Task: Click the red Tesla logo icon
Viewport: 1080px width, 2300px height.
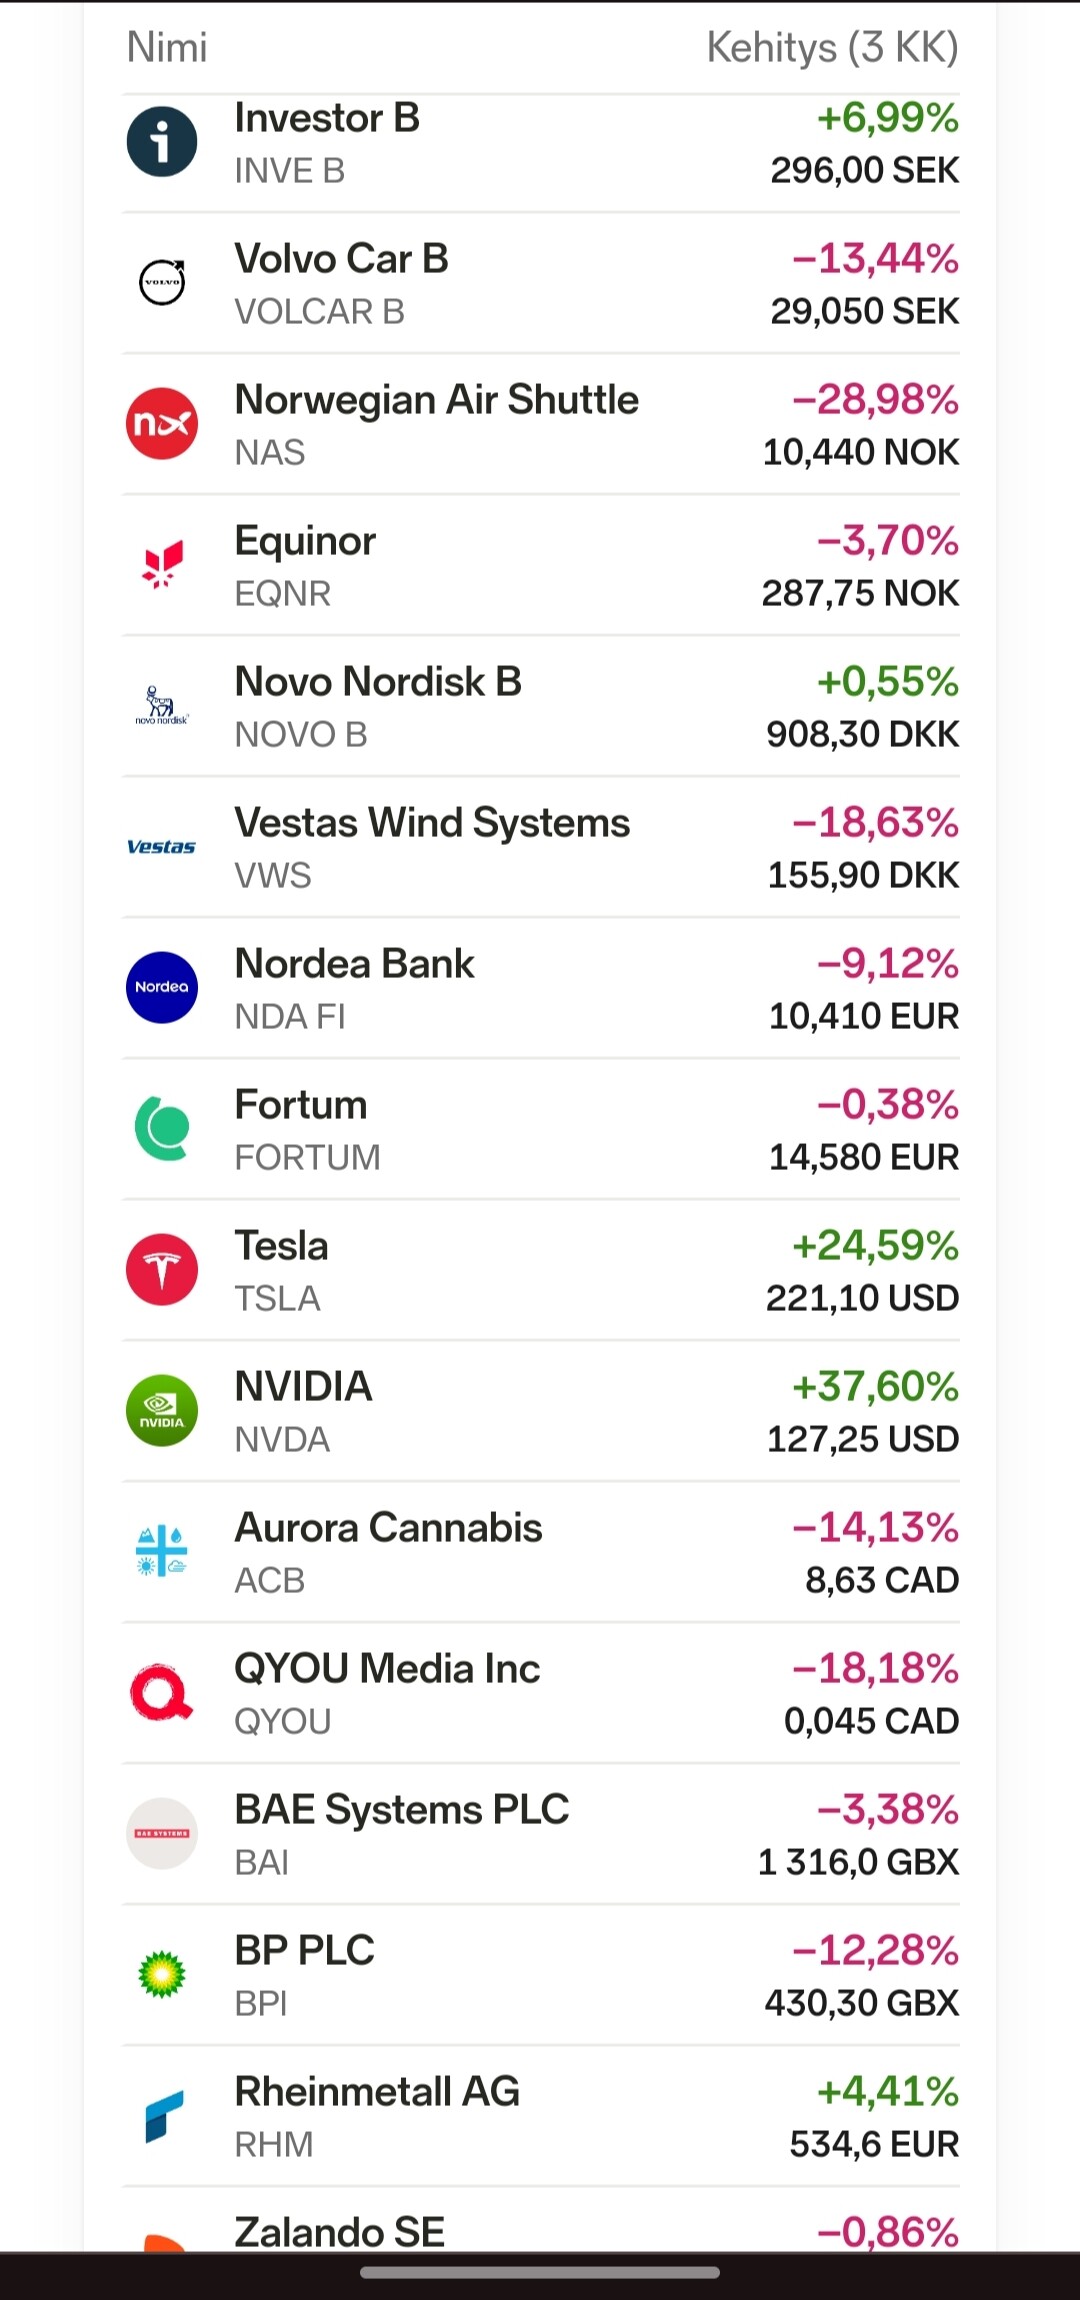Action: [162, 1270]
